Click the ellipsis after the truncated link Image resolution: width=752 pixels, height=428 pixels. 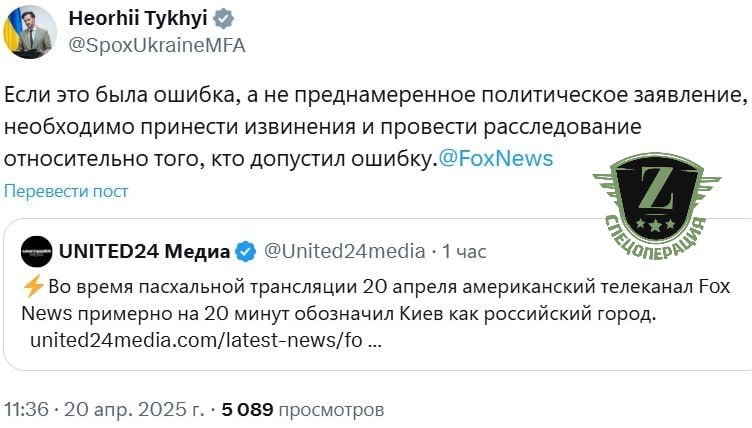(x=373, y=340)
